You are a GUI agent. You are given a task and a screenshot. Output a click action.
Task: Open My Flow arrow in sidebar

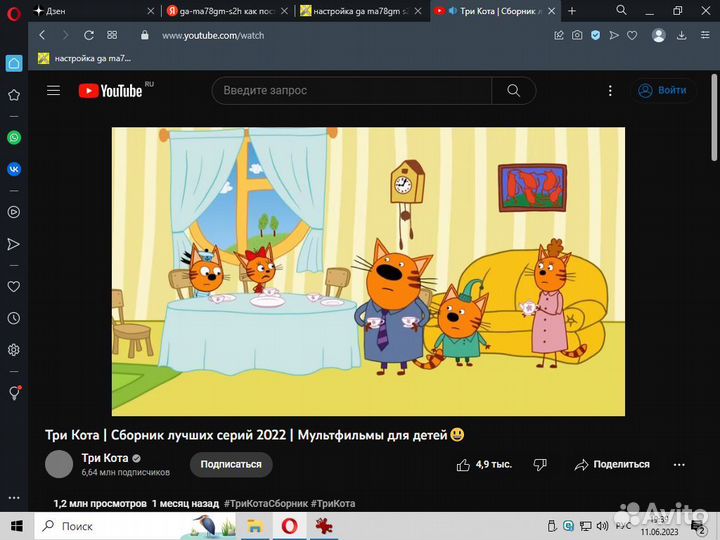click(x=14, y=244)
